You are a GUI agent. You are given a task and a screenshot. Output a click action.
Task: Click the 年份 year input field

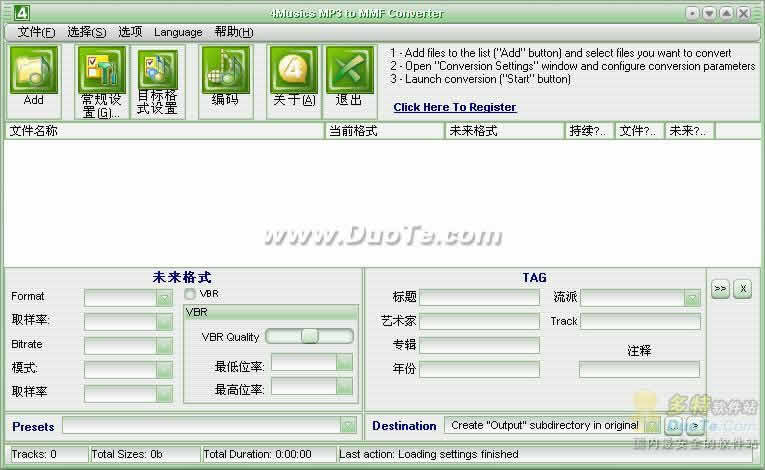click(480, 369)
